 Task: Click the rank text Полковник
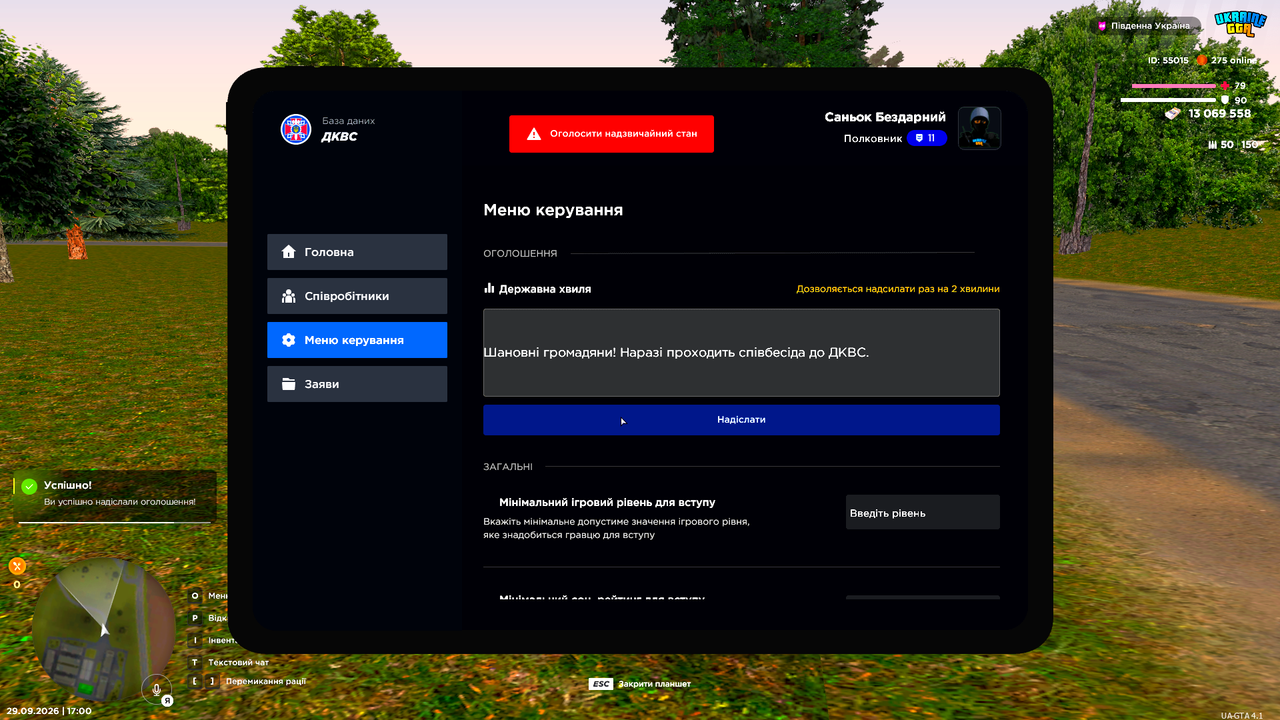pyautogui.click(x=873, y=138)
